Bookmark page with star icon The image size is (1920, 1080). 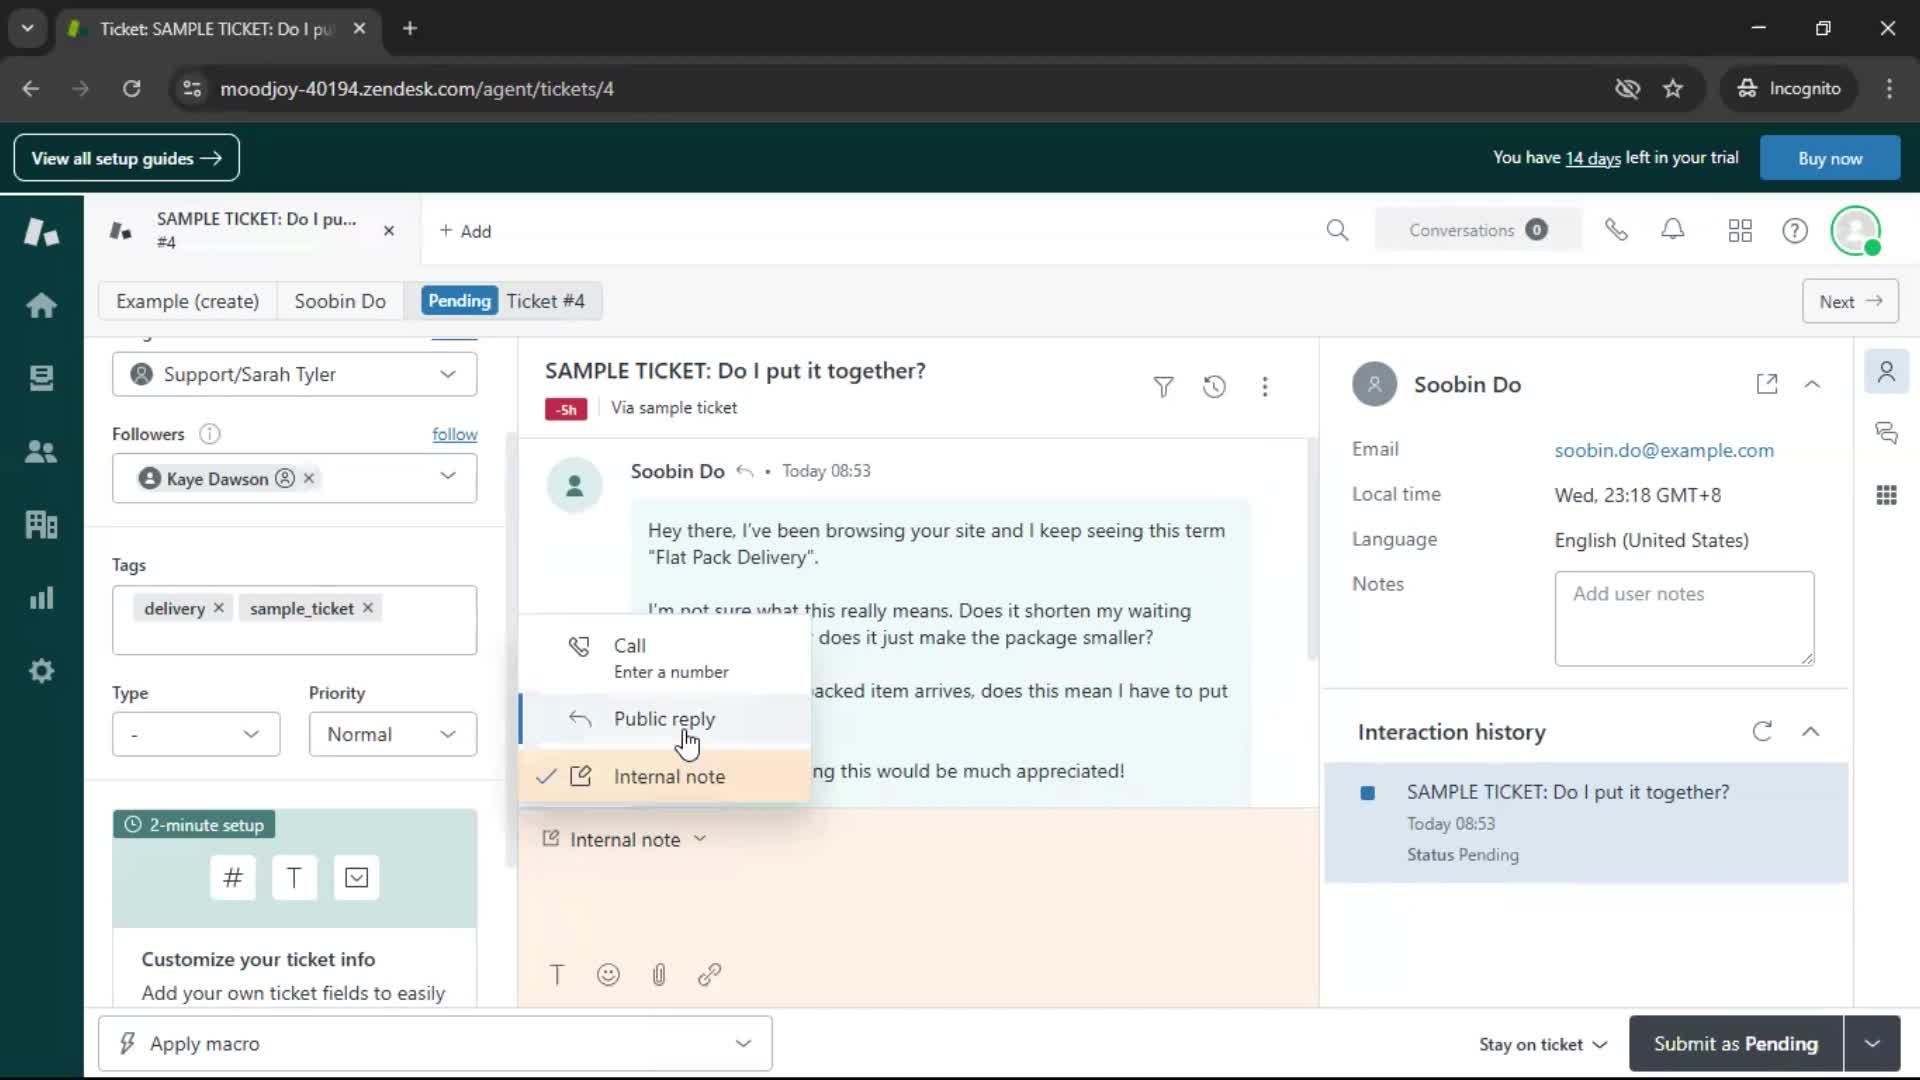(x=1673, y=89)
